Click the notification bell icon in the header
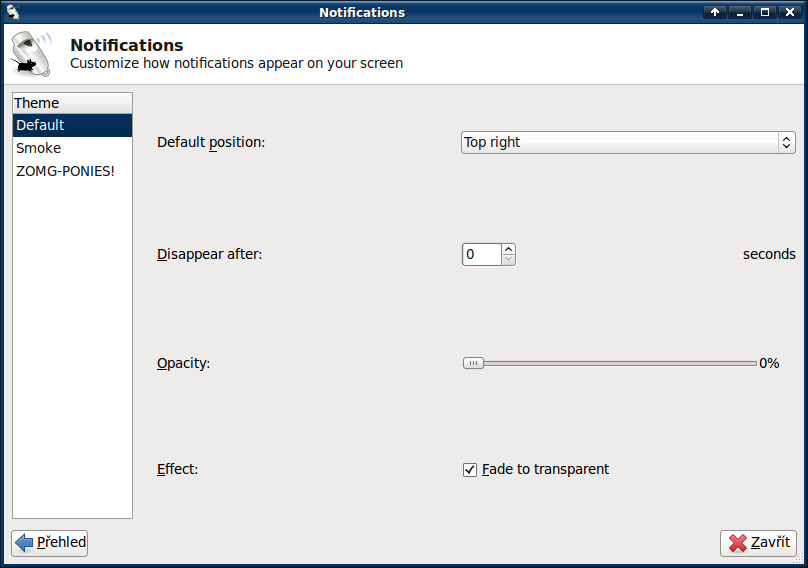Image resolution: width=808 pixels, height=568 pixels. (33, 54)
